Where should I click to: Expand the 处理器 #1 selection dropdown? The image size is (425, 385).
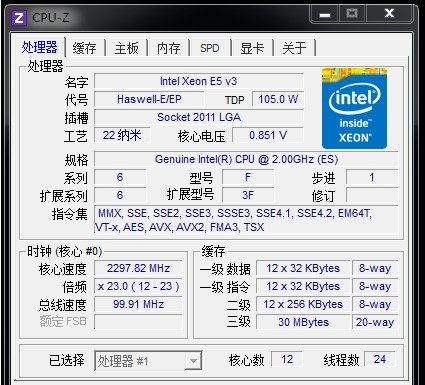point(193,361)
